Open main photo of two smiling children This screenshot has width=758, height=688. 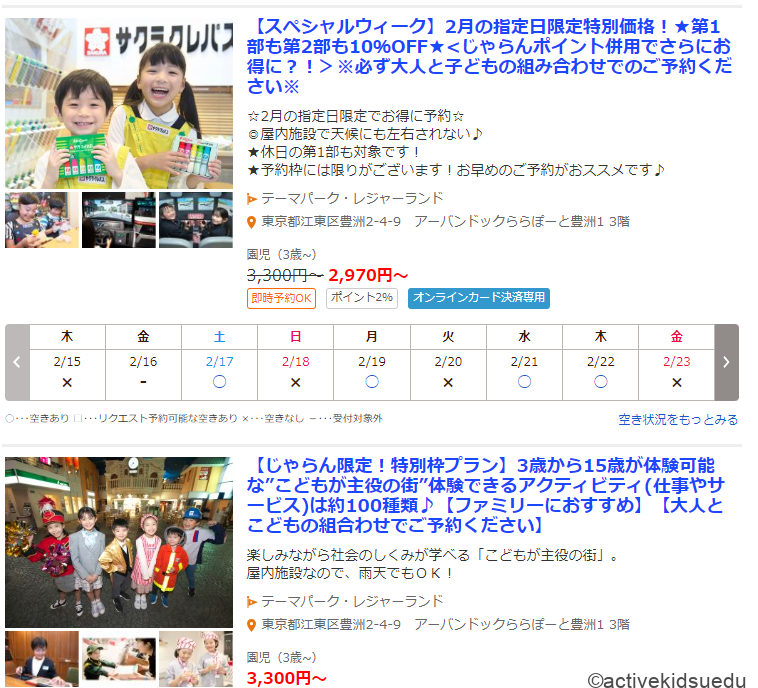click(x=119, y=103)
